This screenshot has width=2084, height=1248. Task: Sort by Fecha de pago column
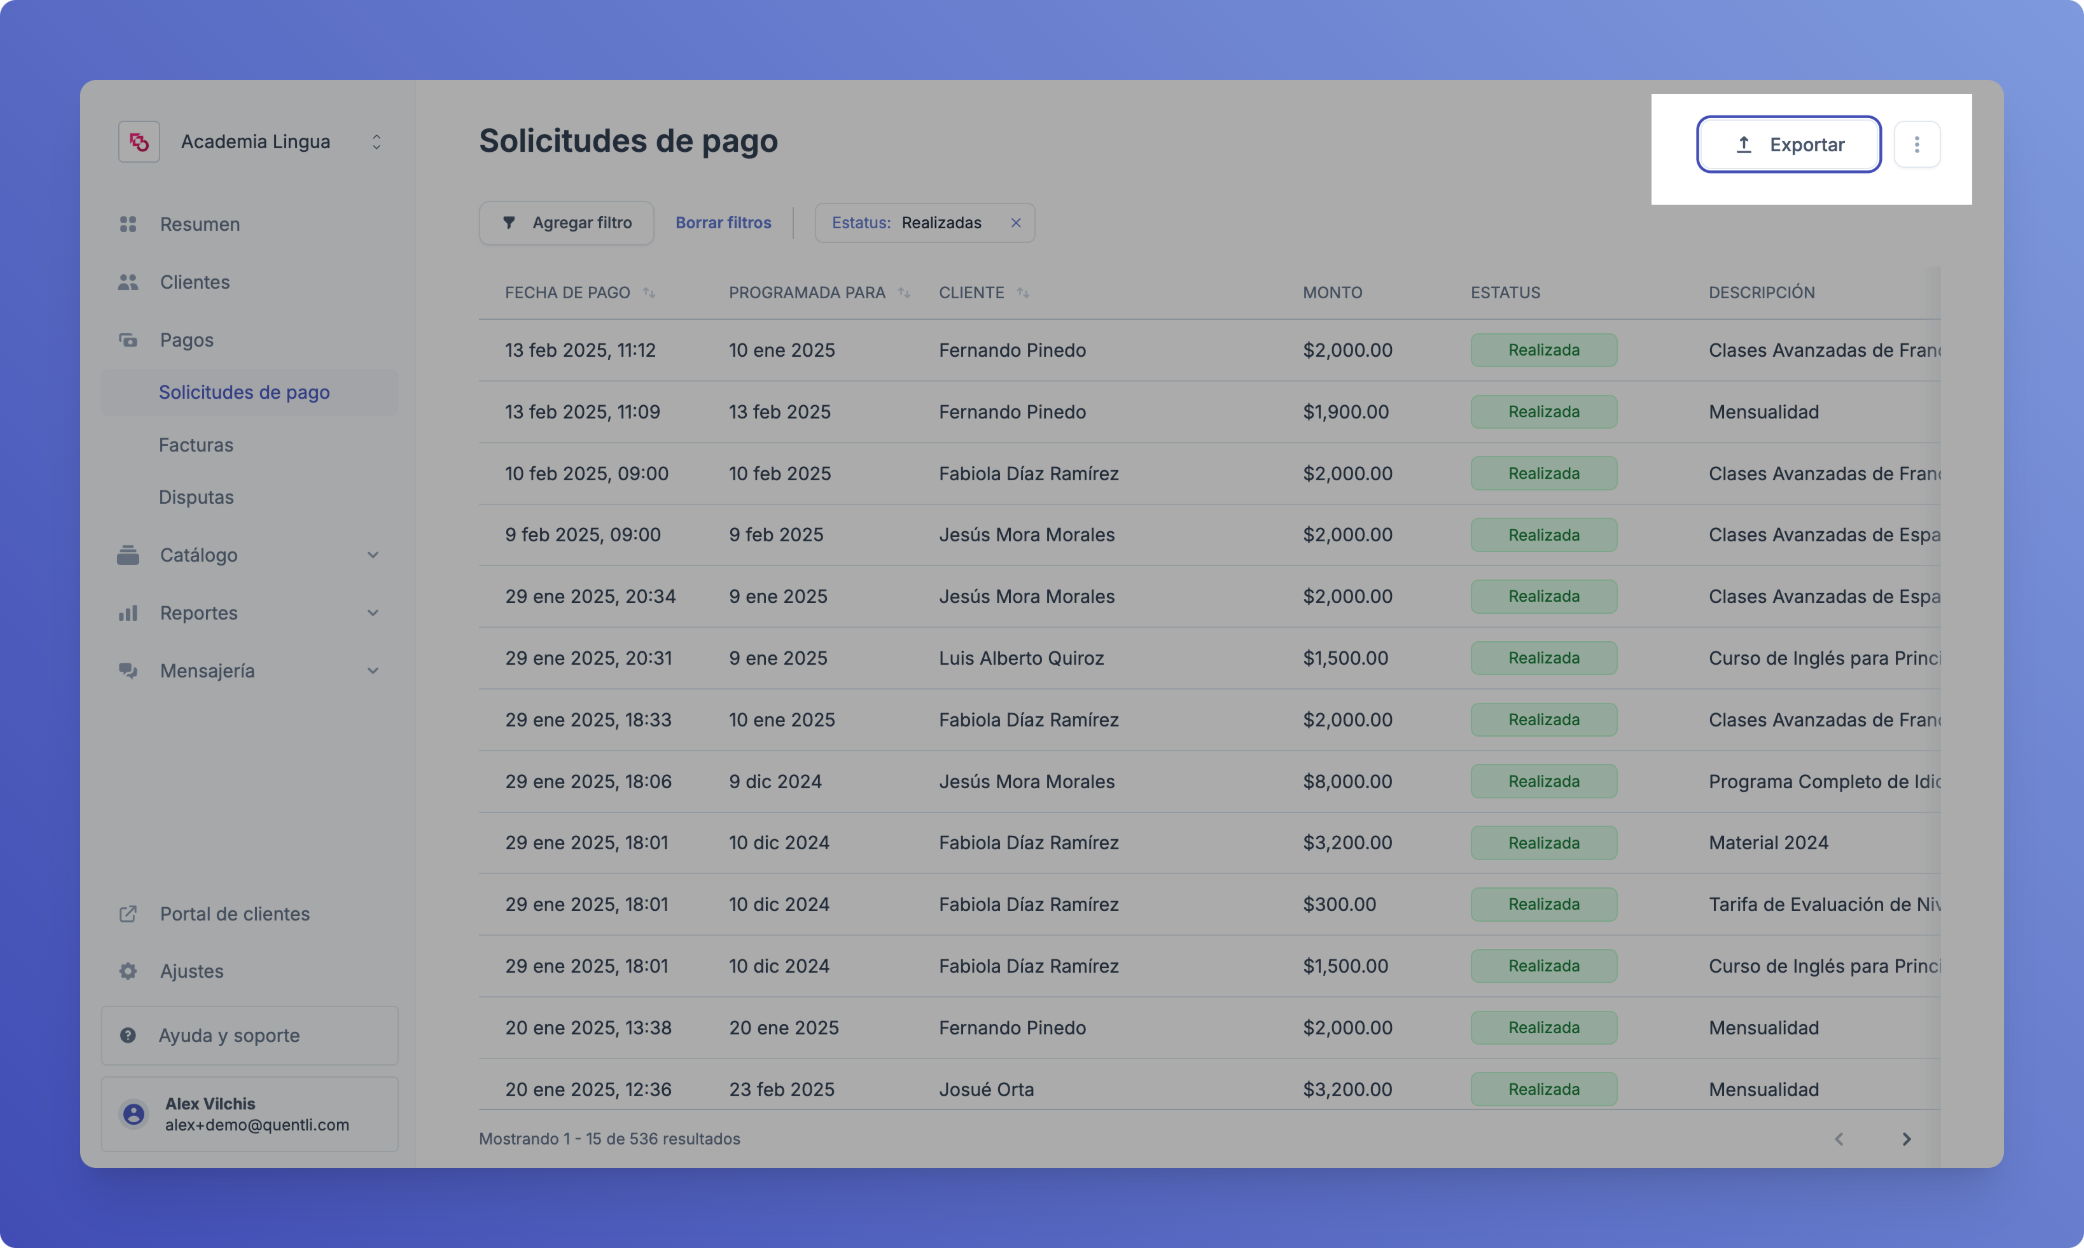tap(649, 293)
